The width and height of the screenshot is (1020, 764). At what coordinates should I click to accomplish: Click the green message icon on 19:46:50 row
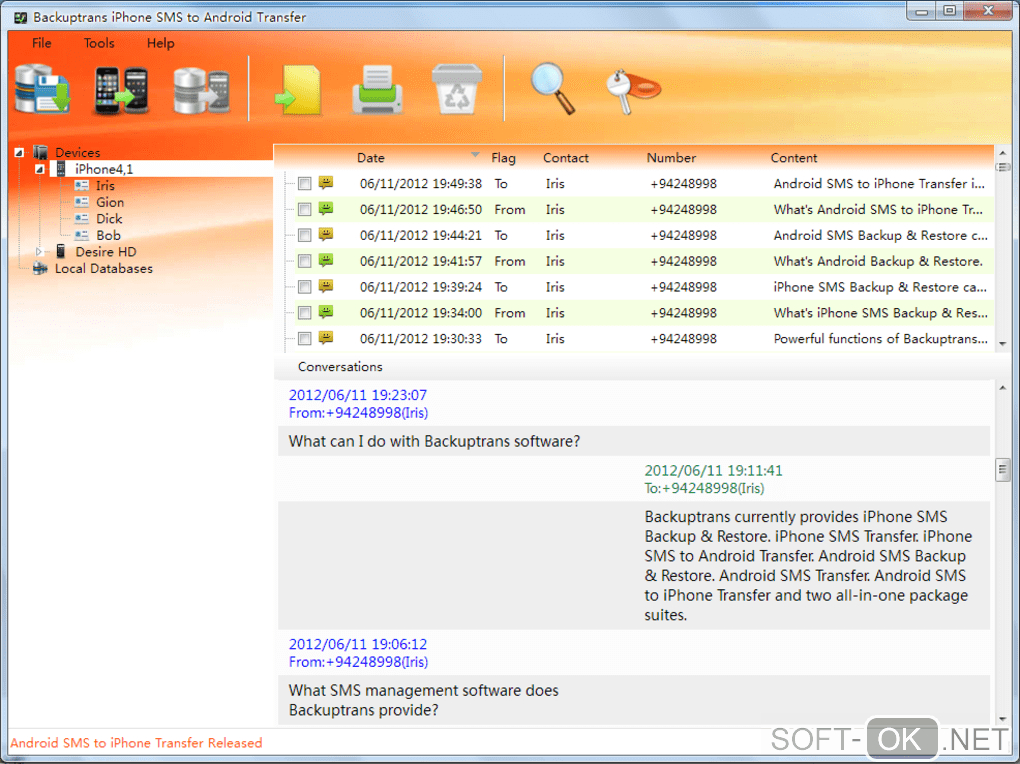pyautogui.click(x=326, y=209)
